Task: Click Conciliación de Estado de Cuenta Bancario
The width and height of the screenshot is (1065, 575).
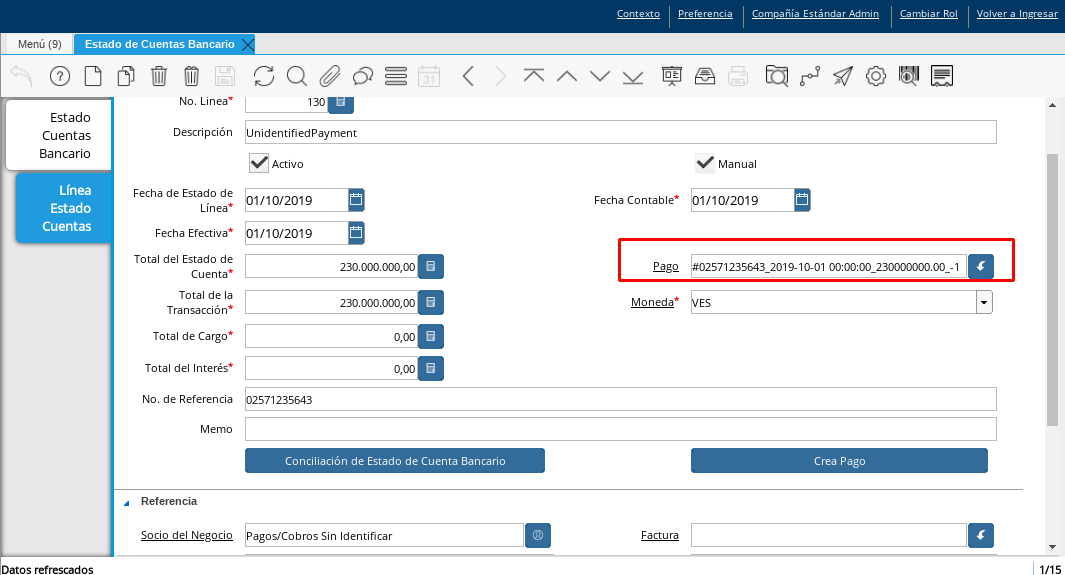Action: (395, 461)
